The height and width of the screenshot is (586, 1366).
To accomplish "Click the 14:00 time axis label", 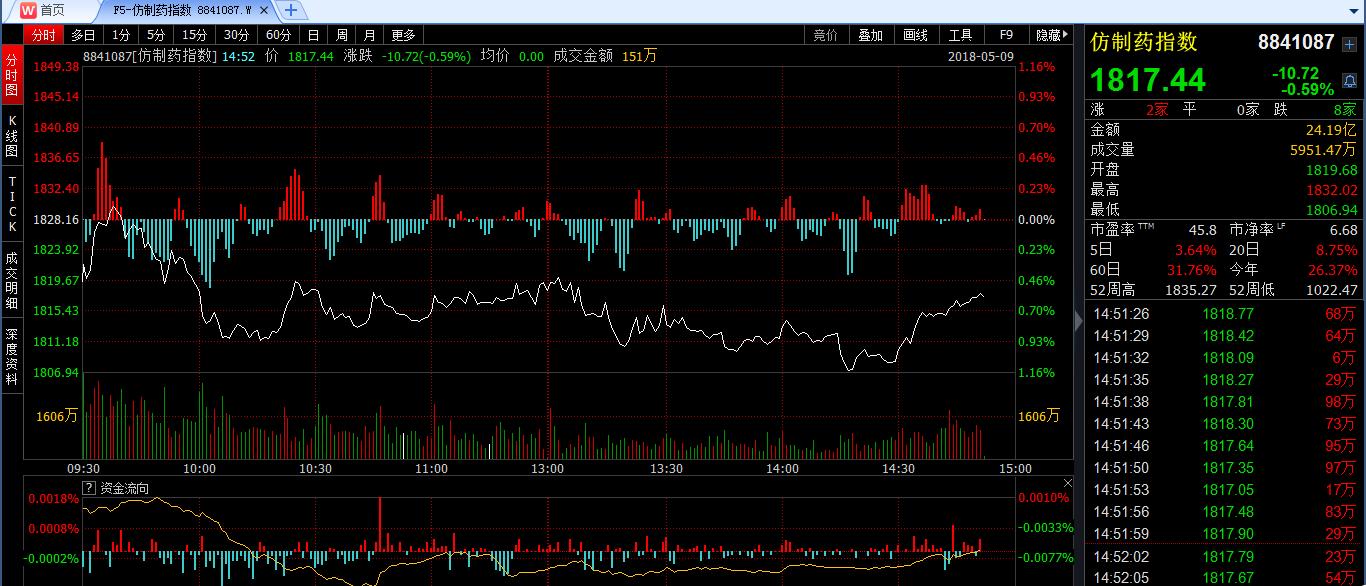I will (x=782, y=468).
